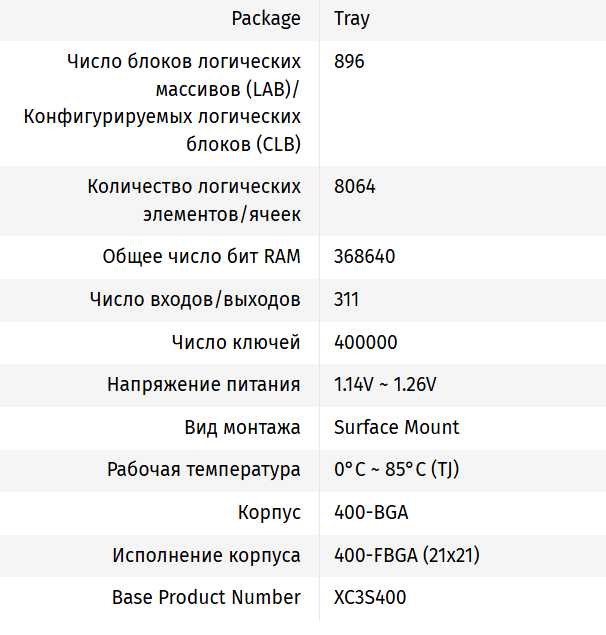This screenshot has height=635, width=606.
Task: Click the "Рабочая температура" label
Action: (x=204, y=470)
